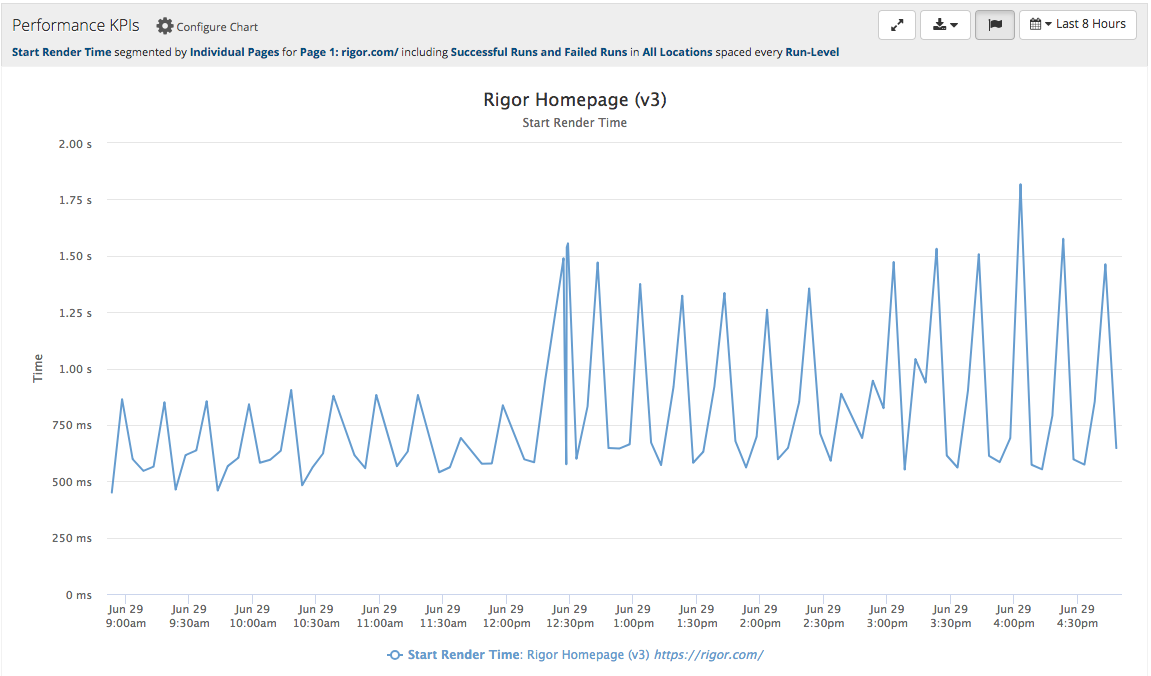Click the Jun 29 4:00pm x-axis label
This screenshot has height=676, width=1151.
tap(1014, 616)
